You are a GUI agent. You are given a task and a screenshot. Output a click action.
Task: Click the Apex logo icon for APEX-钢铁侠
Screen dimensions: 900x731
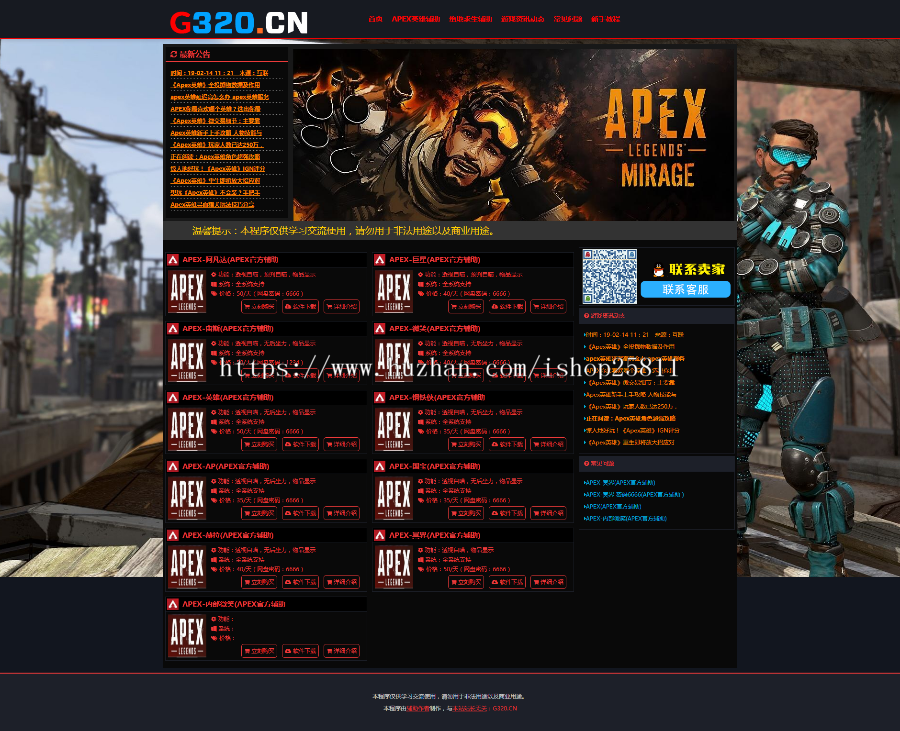[x=379, y=398]
